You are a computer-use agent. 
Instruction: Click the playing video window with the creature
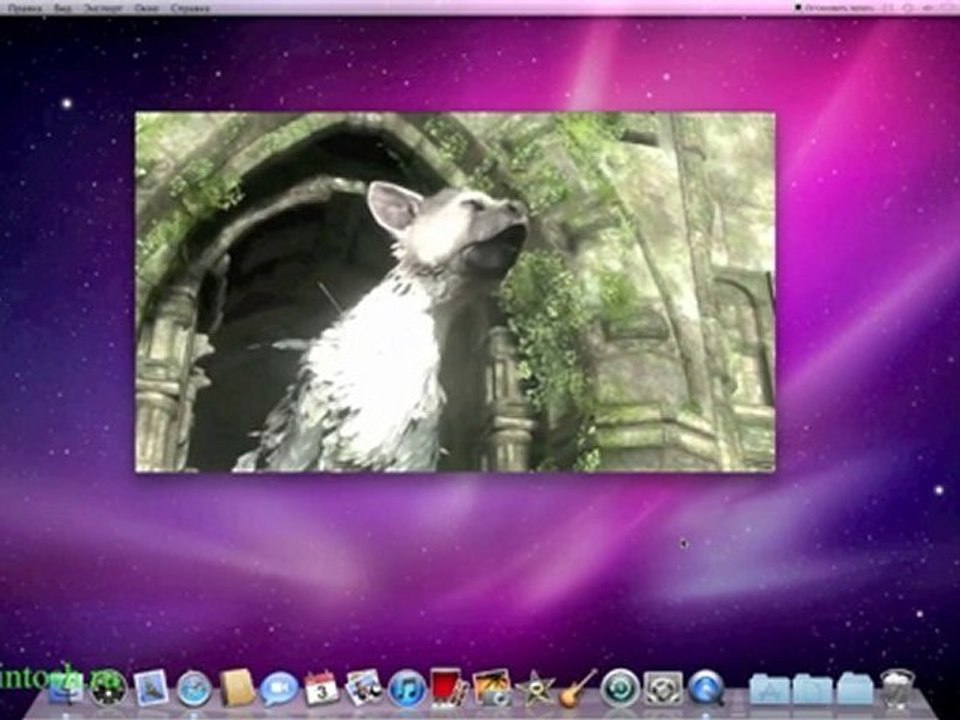(455, 291)
